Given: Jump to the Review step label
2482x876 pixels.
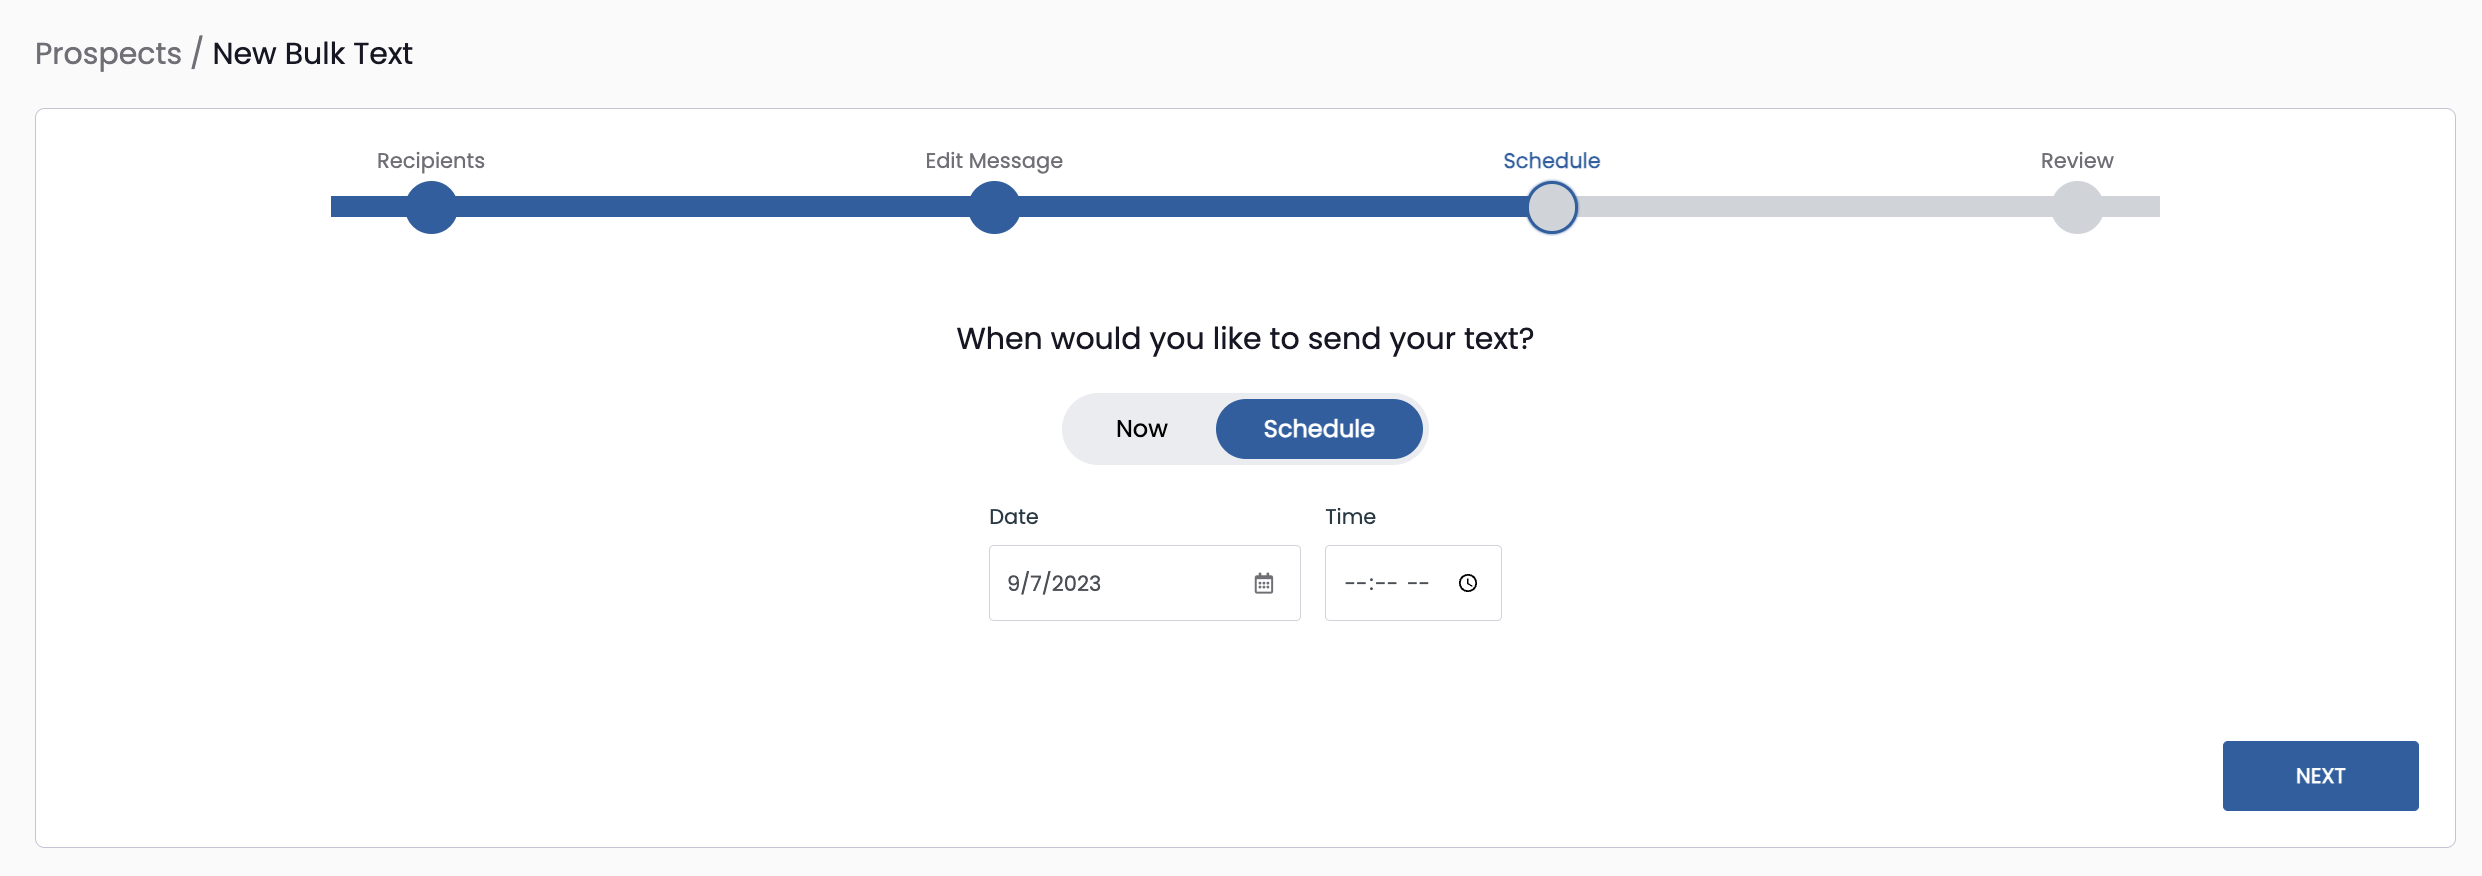Looking at the screenshot, I should [x=2076, y=161].
